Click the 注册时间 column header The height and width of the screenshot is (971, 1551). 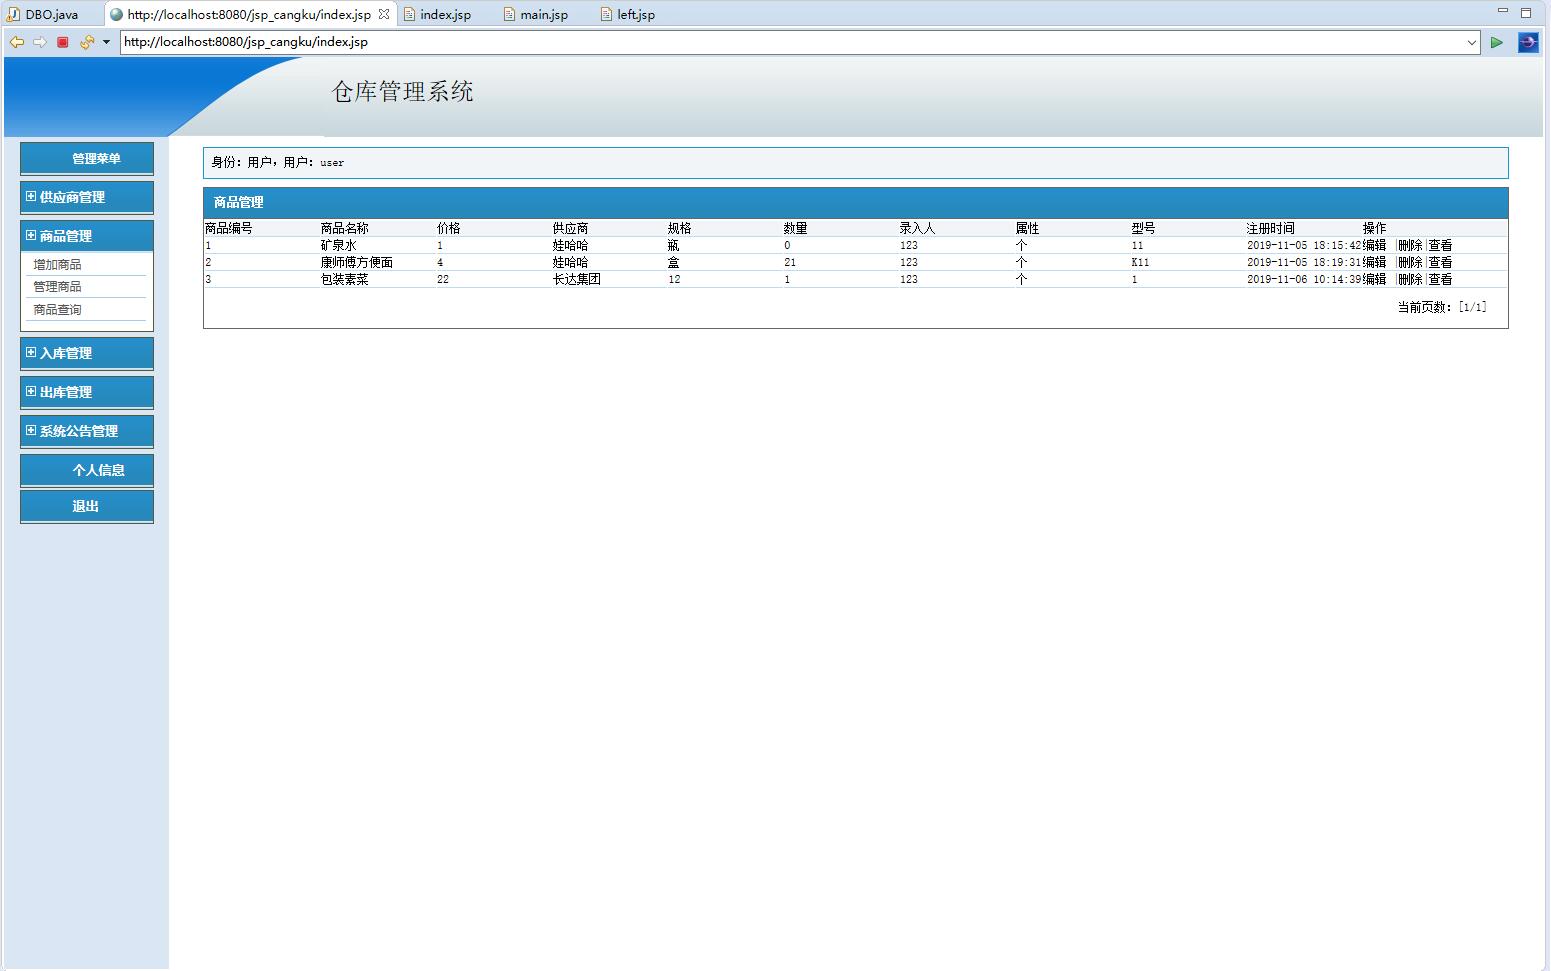pyautogui.click(x=1271, y=228)
